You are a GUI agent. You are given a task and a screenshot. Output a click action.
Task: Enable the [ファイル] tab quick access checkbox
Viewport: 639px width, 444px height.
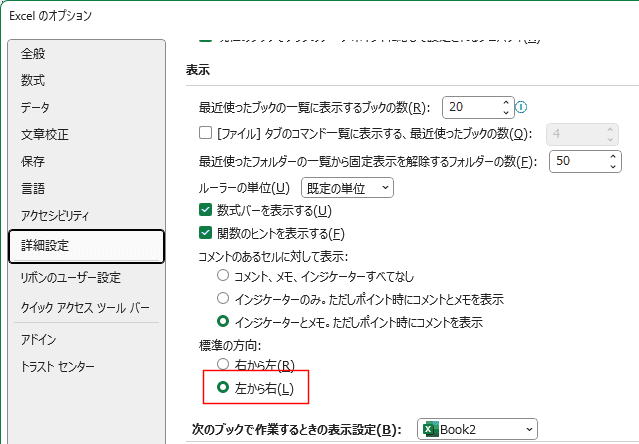pos(206,133)
